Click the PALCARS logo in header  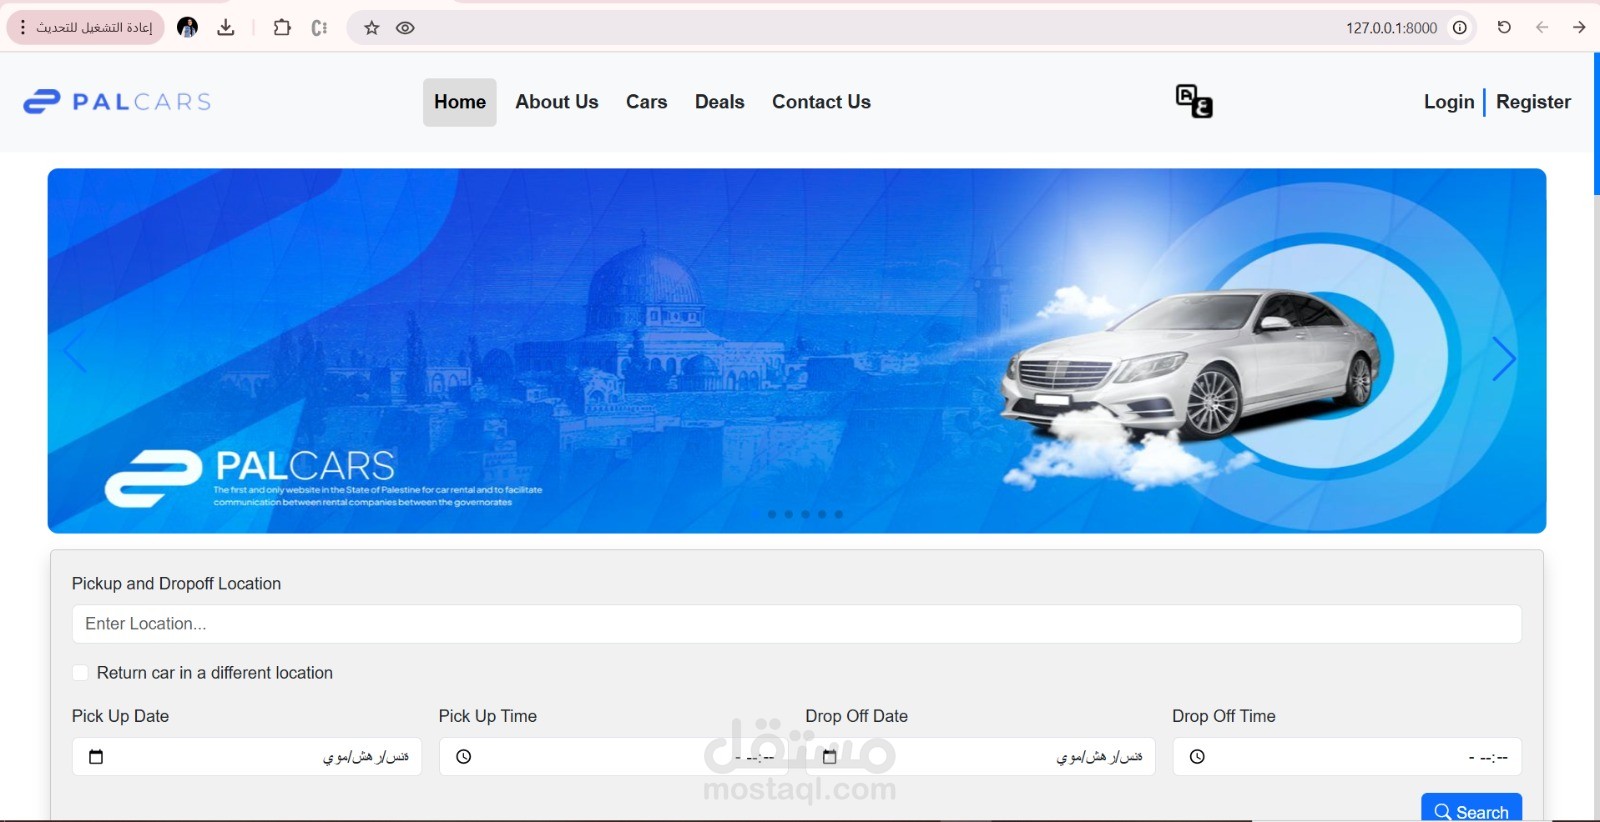click(117, 101)
